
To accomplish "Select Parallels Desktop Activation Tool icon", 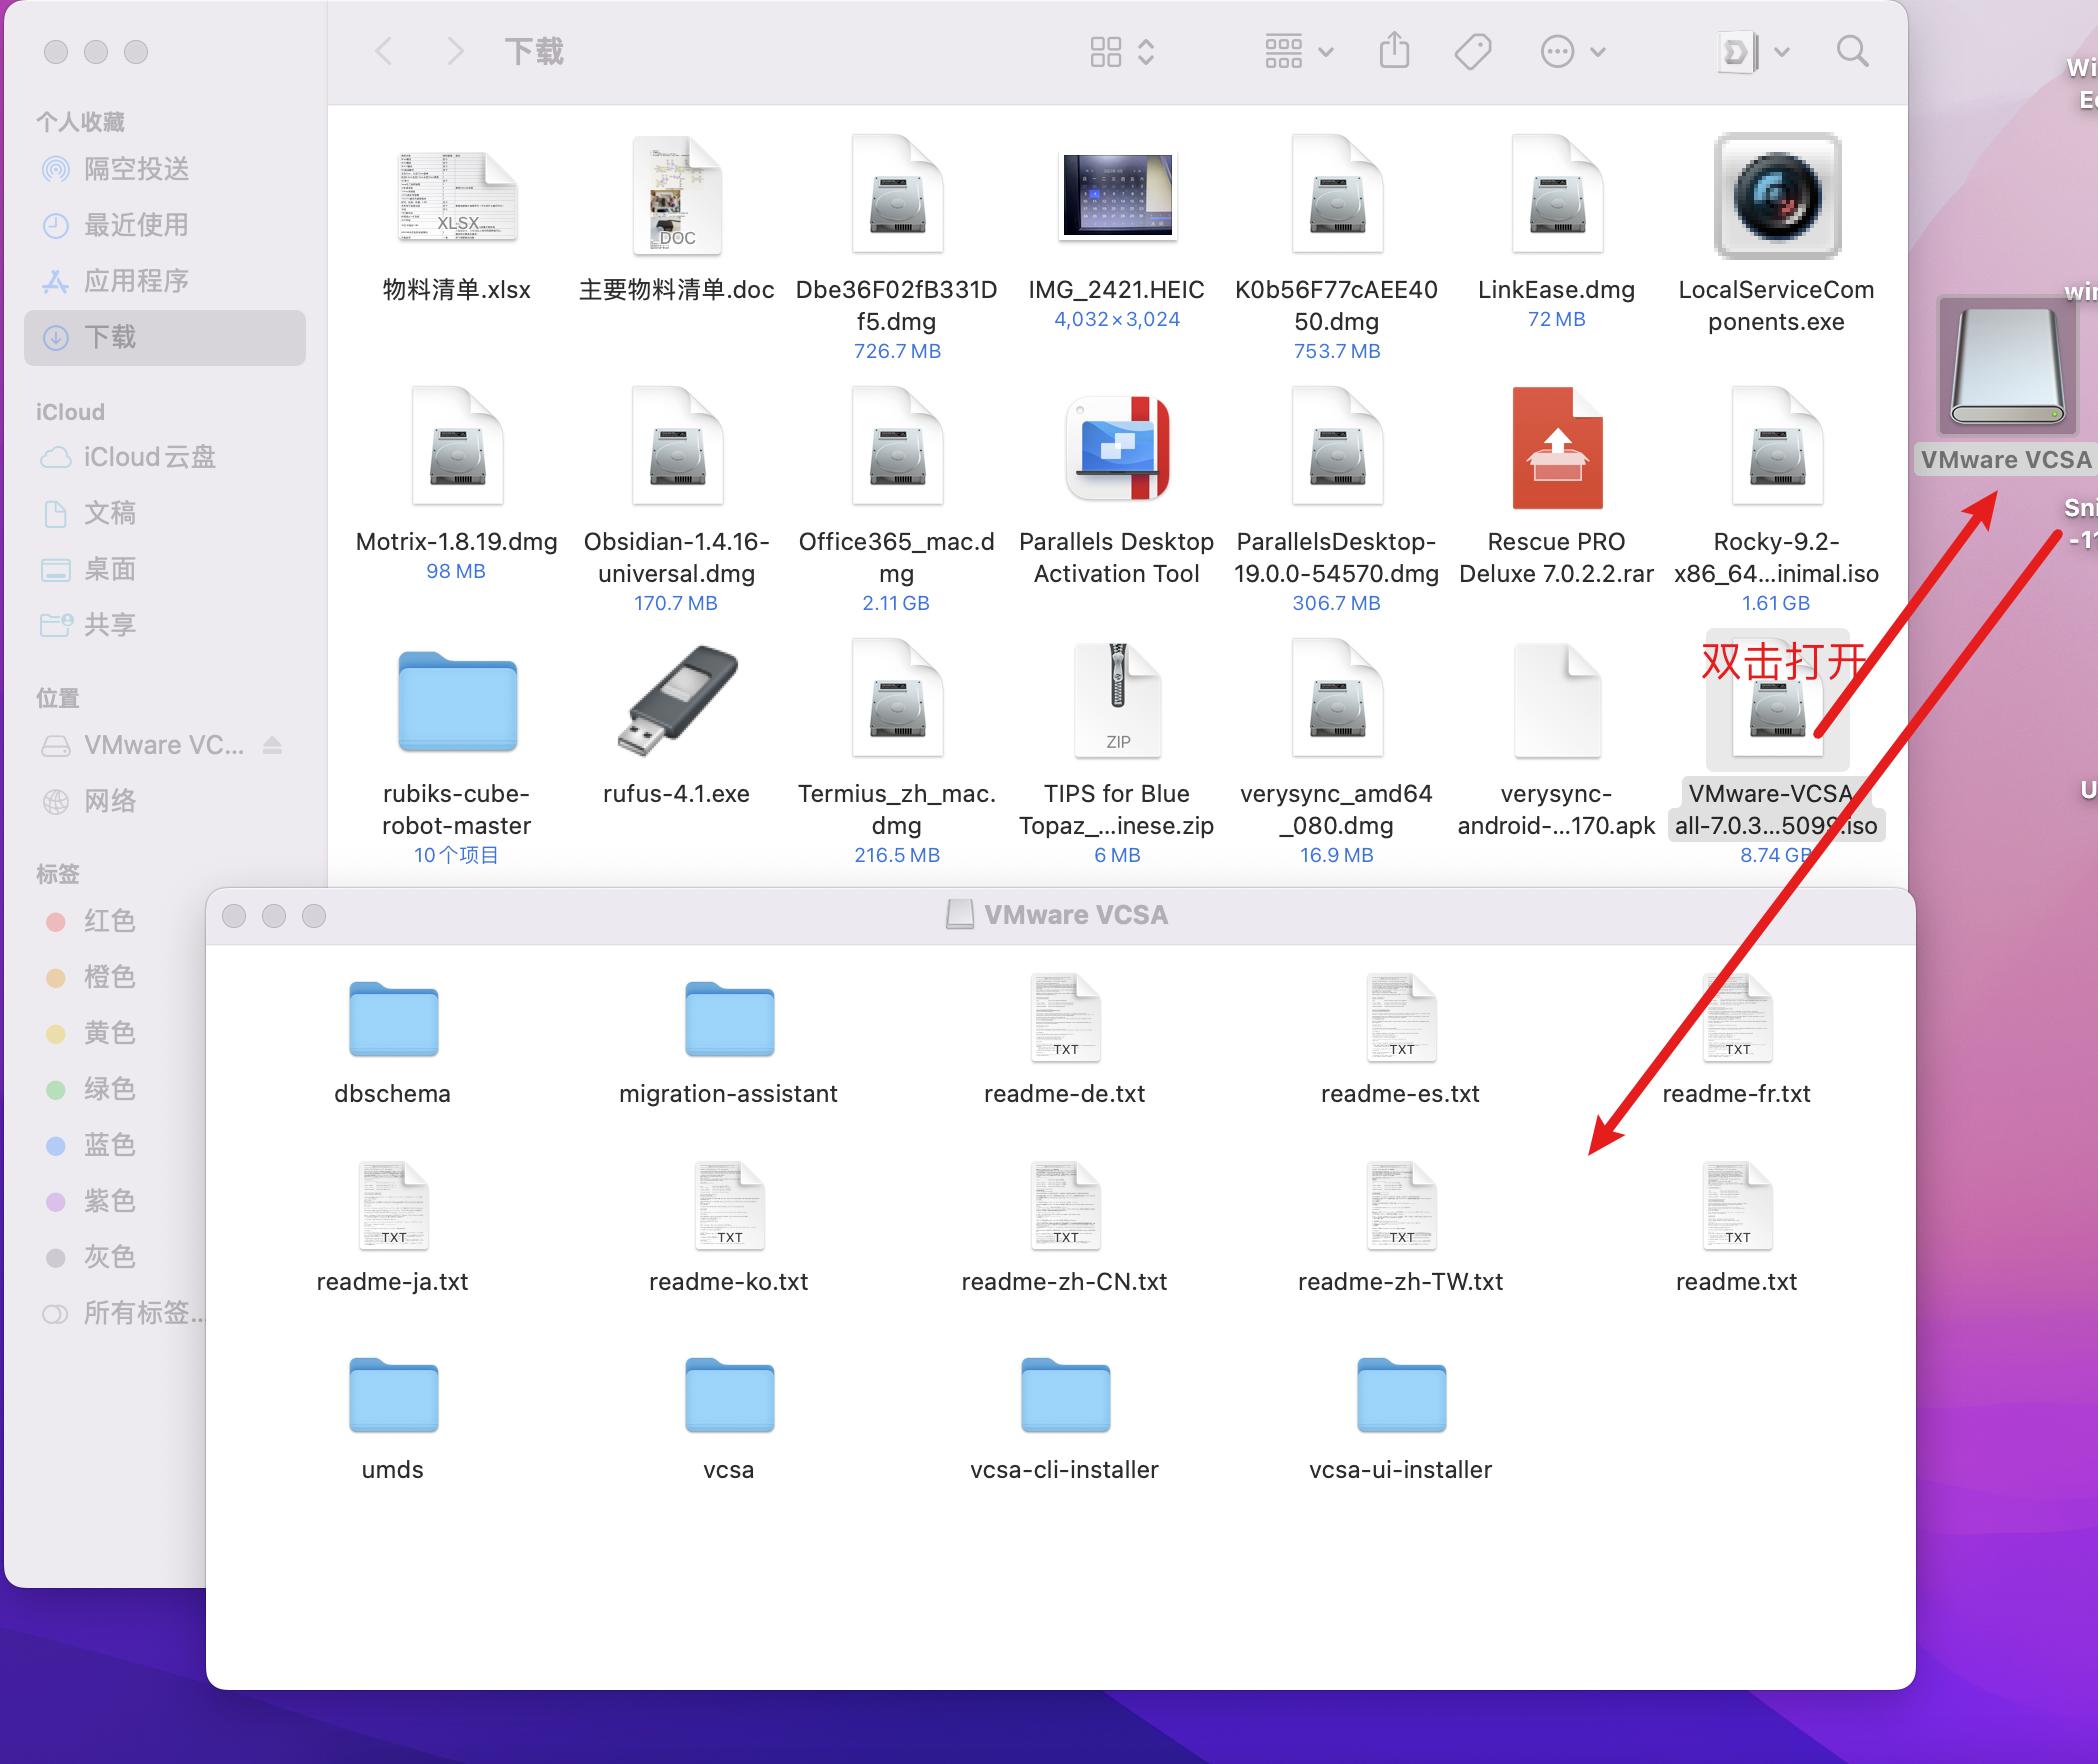I will click(1117, 447).
